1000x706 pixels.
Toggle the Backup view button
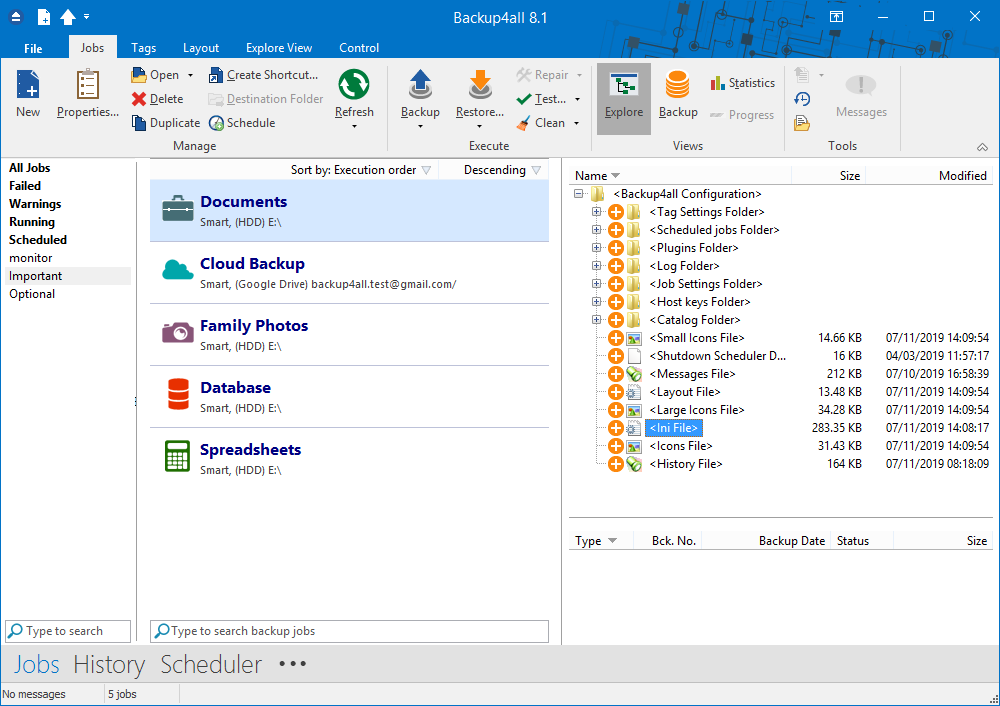(678, 94)
